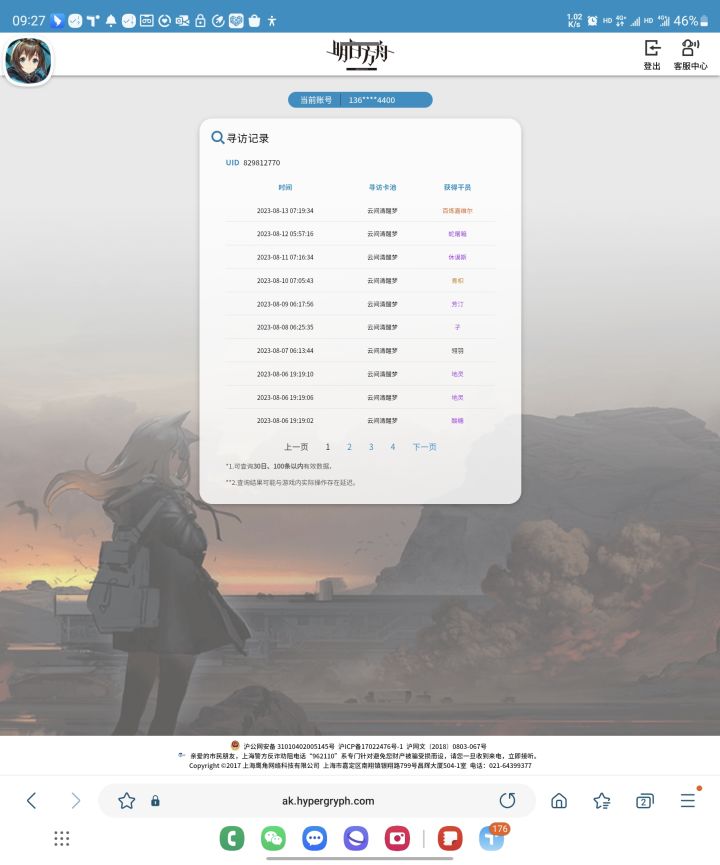Click account number 136****4400
The image size is (720, 865).
coord(372,100)
